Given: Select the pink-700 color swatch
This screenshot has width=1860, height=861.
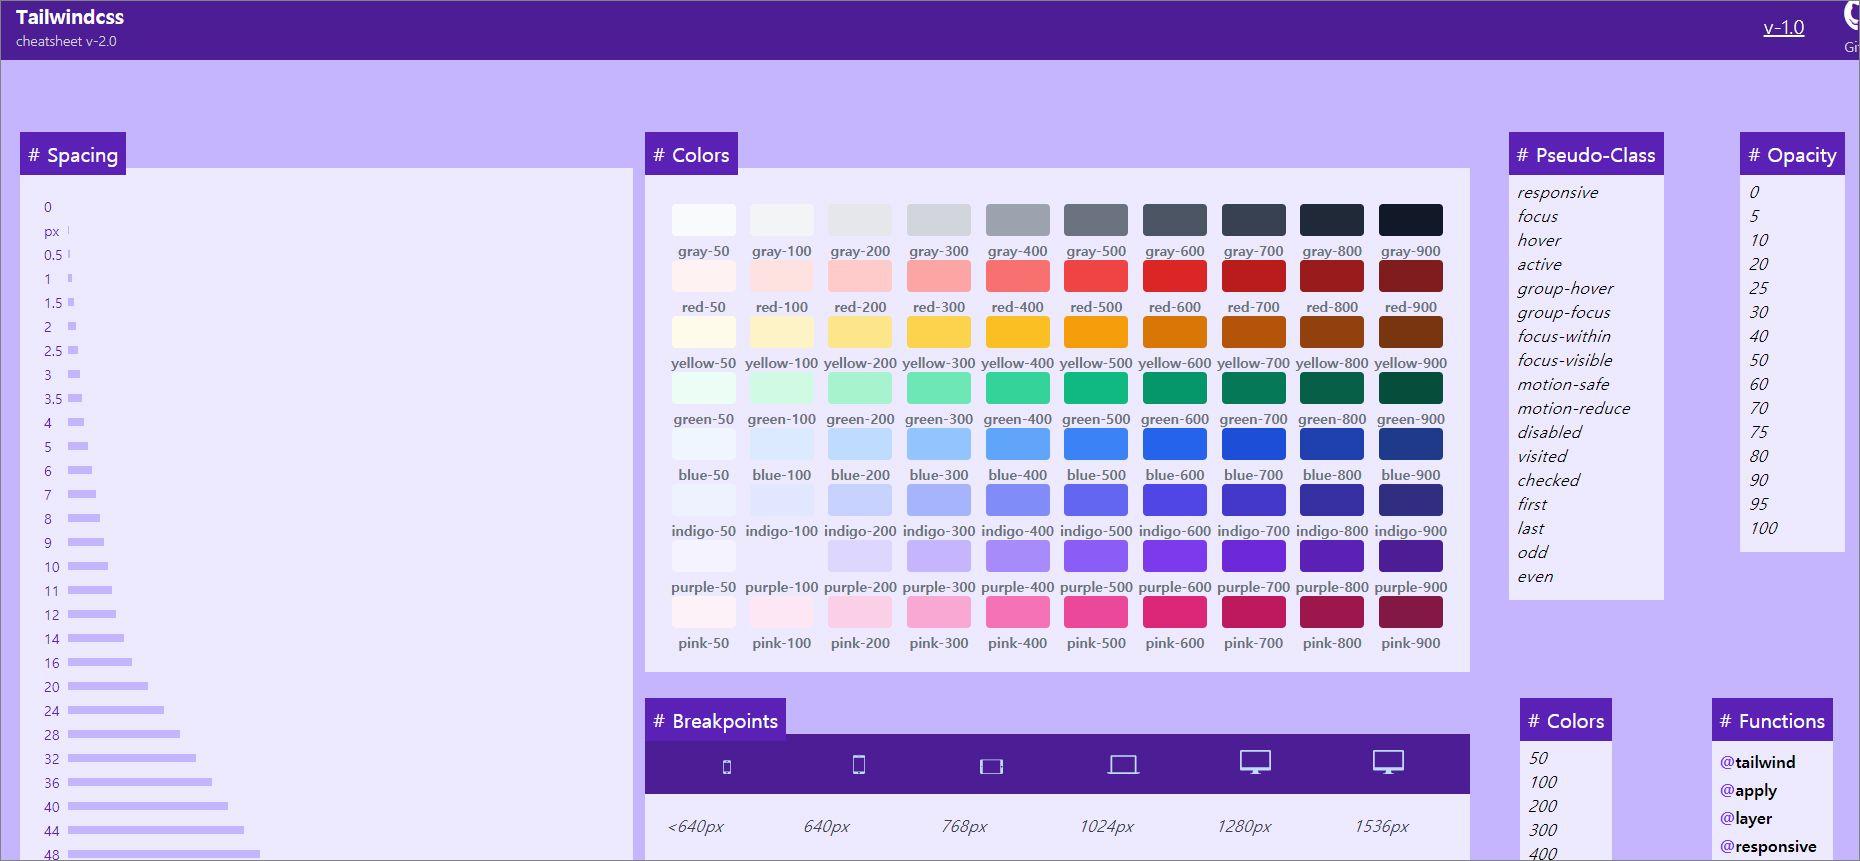Looking at the screenshot, I should [1254, 612].
